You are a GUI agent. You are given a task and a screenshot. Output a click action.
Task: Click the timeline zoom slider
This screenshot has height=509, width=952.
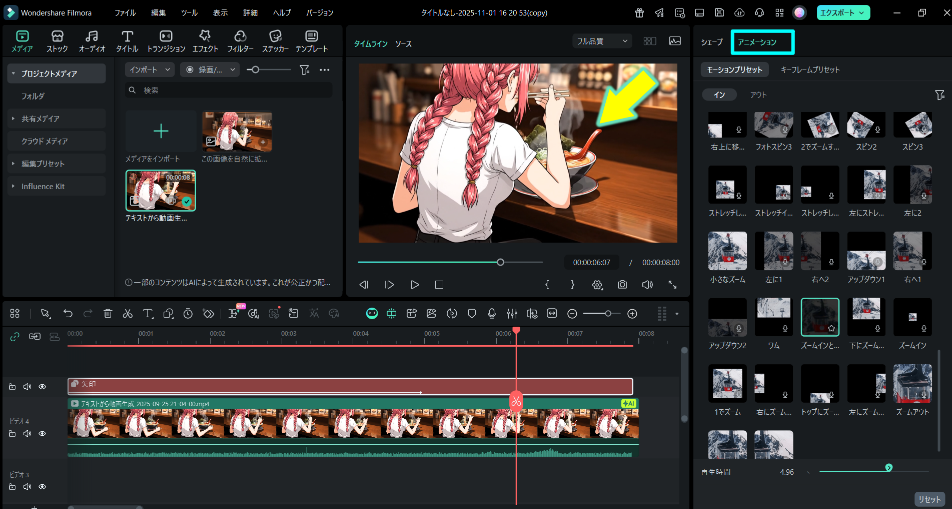point(602,313)
